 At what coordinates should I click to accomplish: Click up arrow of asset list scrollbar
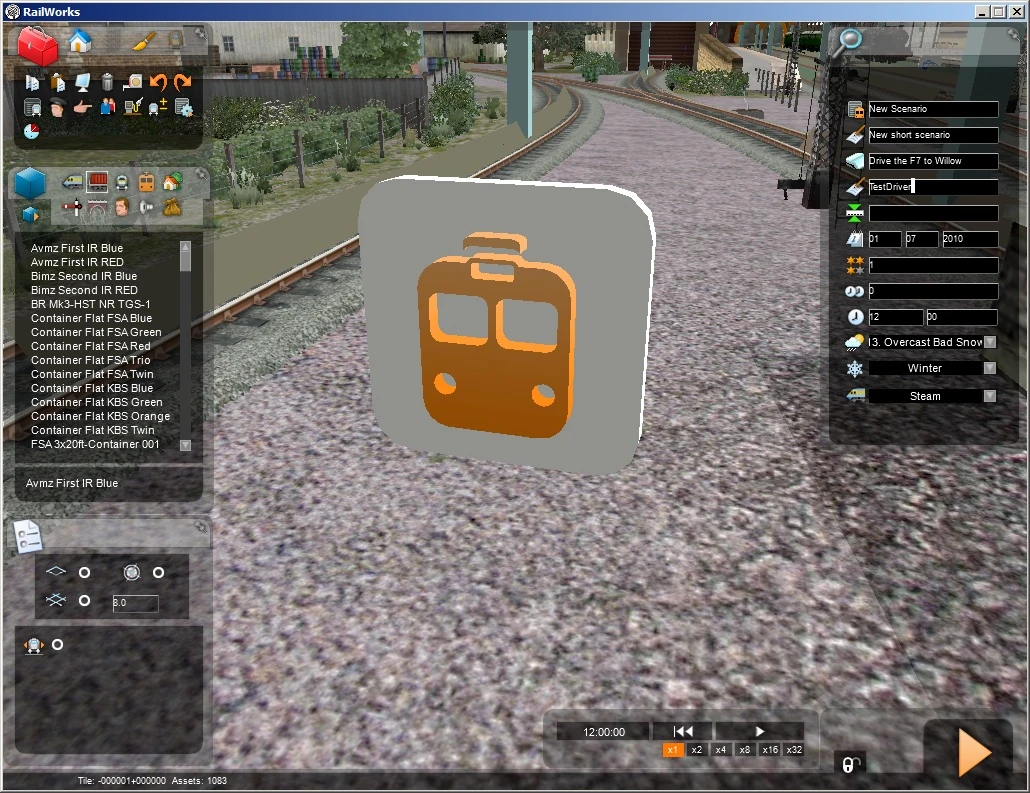click(185, 246)
